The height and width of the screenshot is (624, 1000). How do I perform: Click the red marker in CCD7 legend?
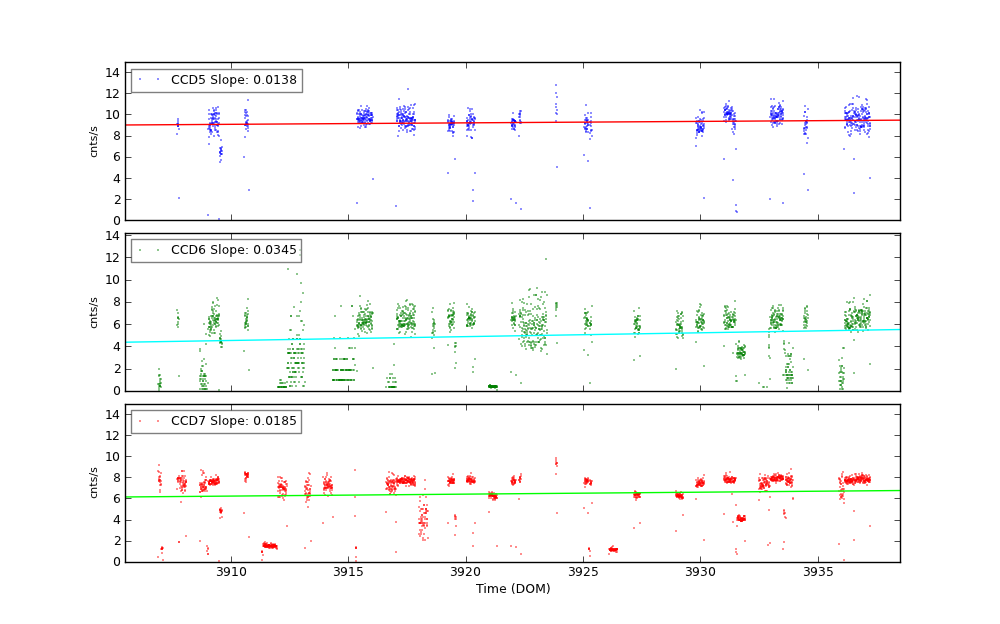pyautogui.click(x=140, y=422)
